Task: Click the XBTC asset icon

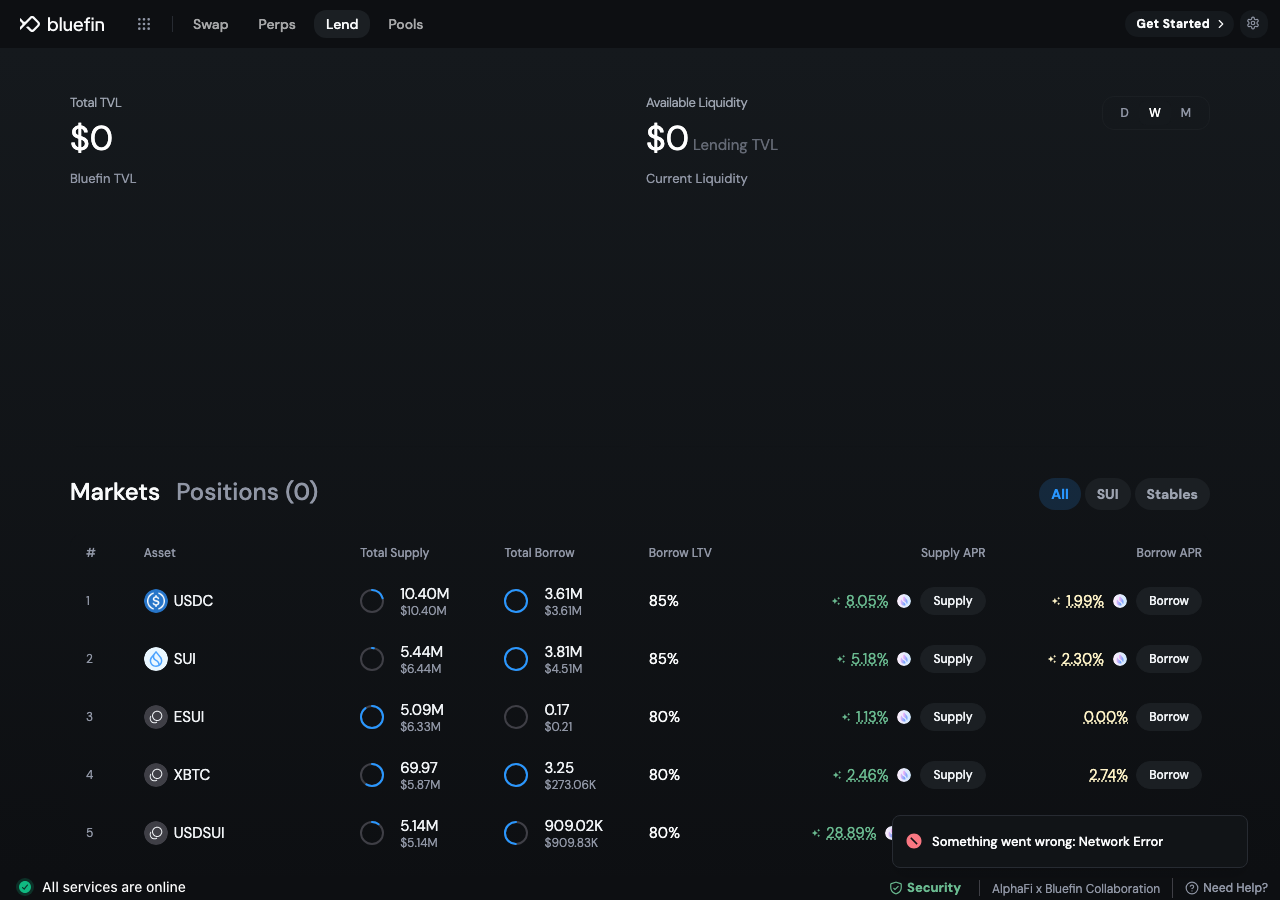Action: [156, 775]
